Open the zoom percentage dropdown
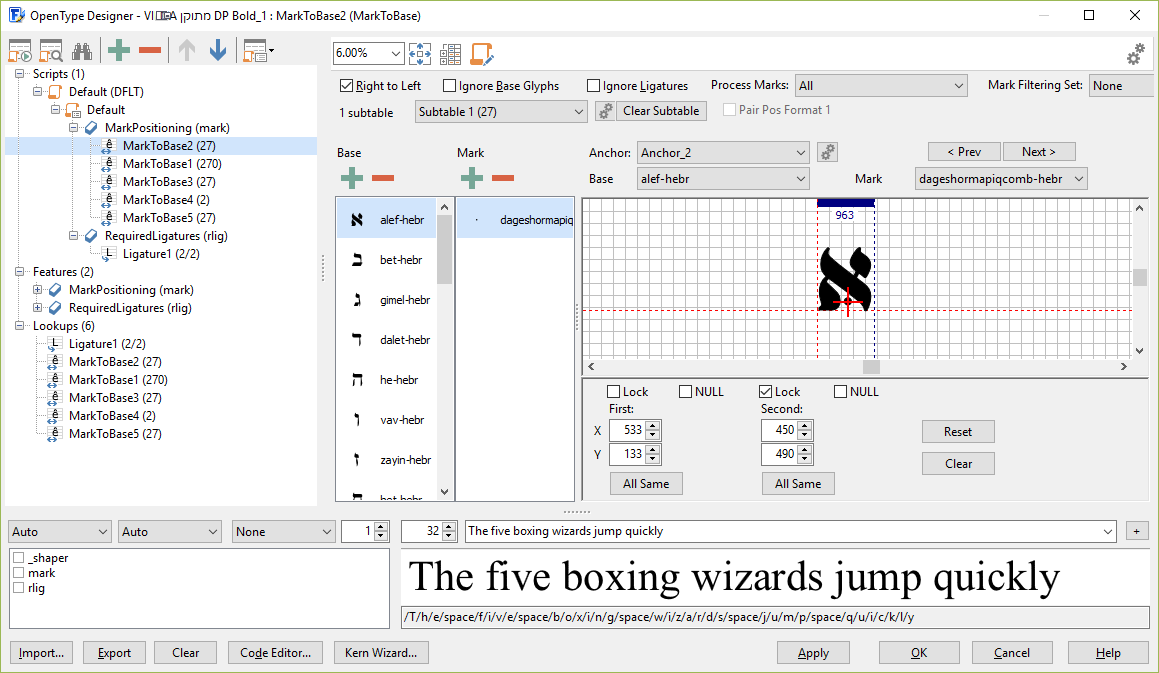This screenshot has width=1159, height=673. point(395,53)
